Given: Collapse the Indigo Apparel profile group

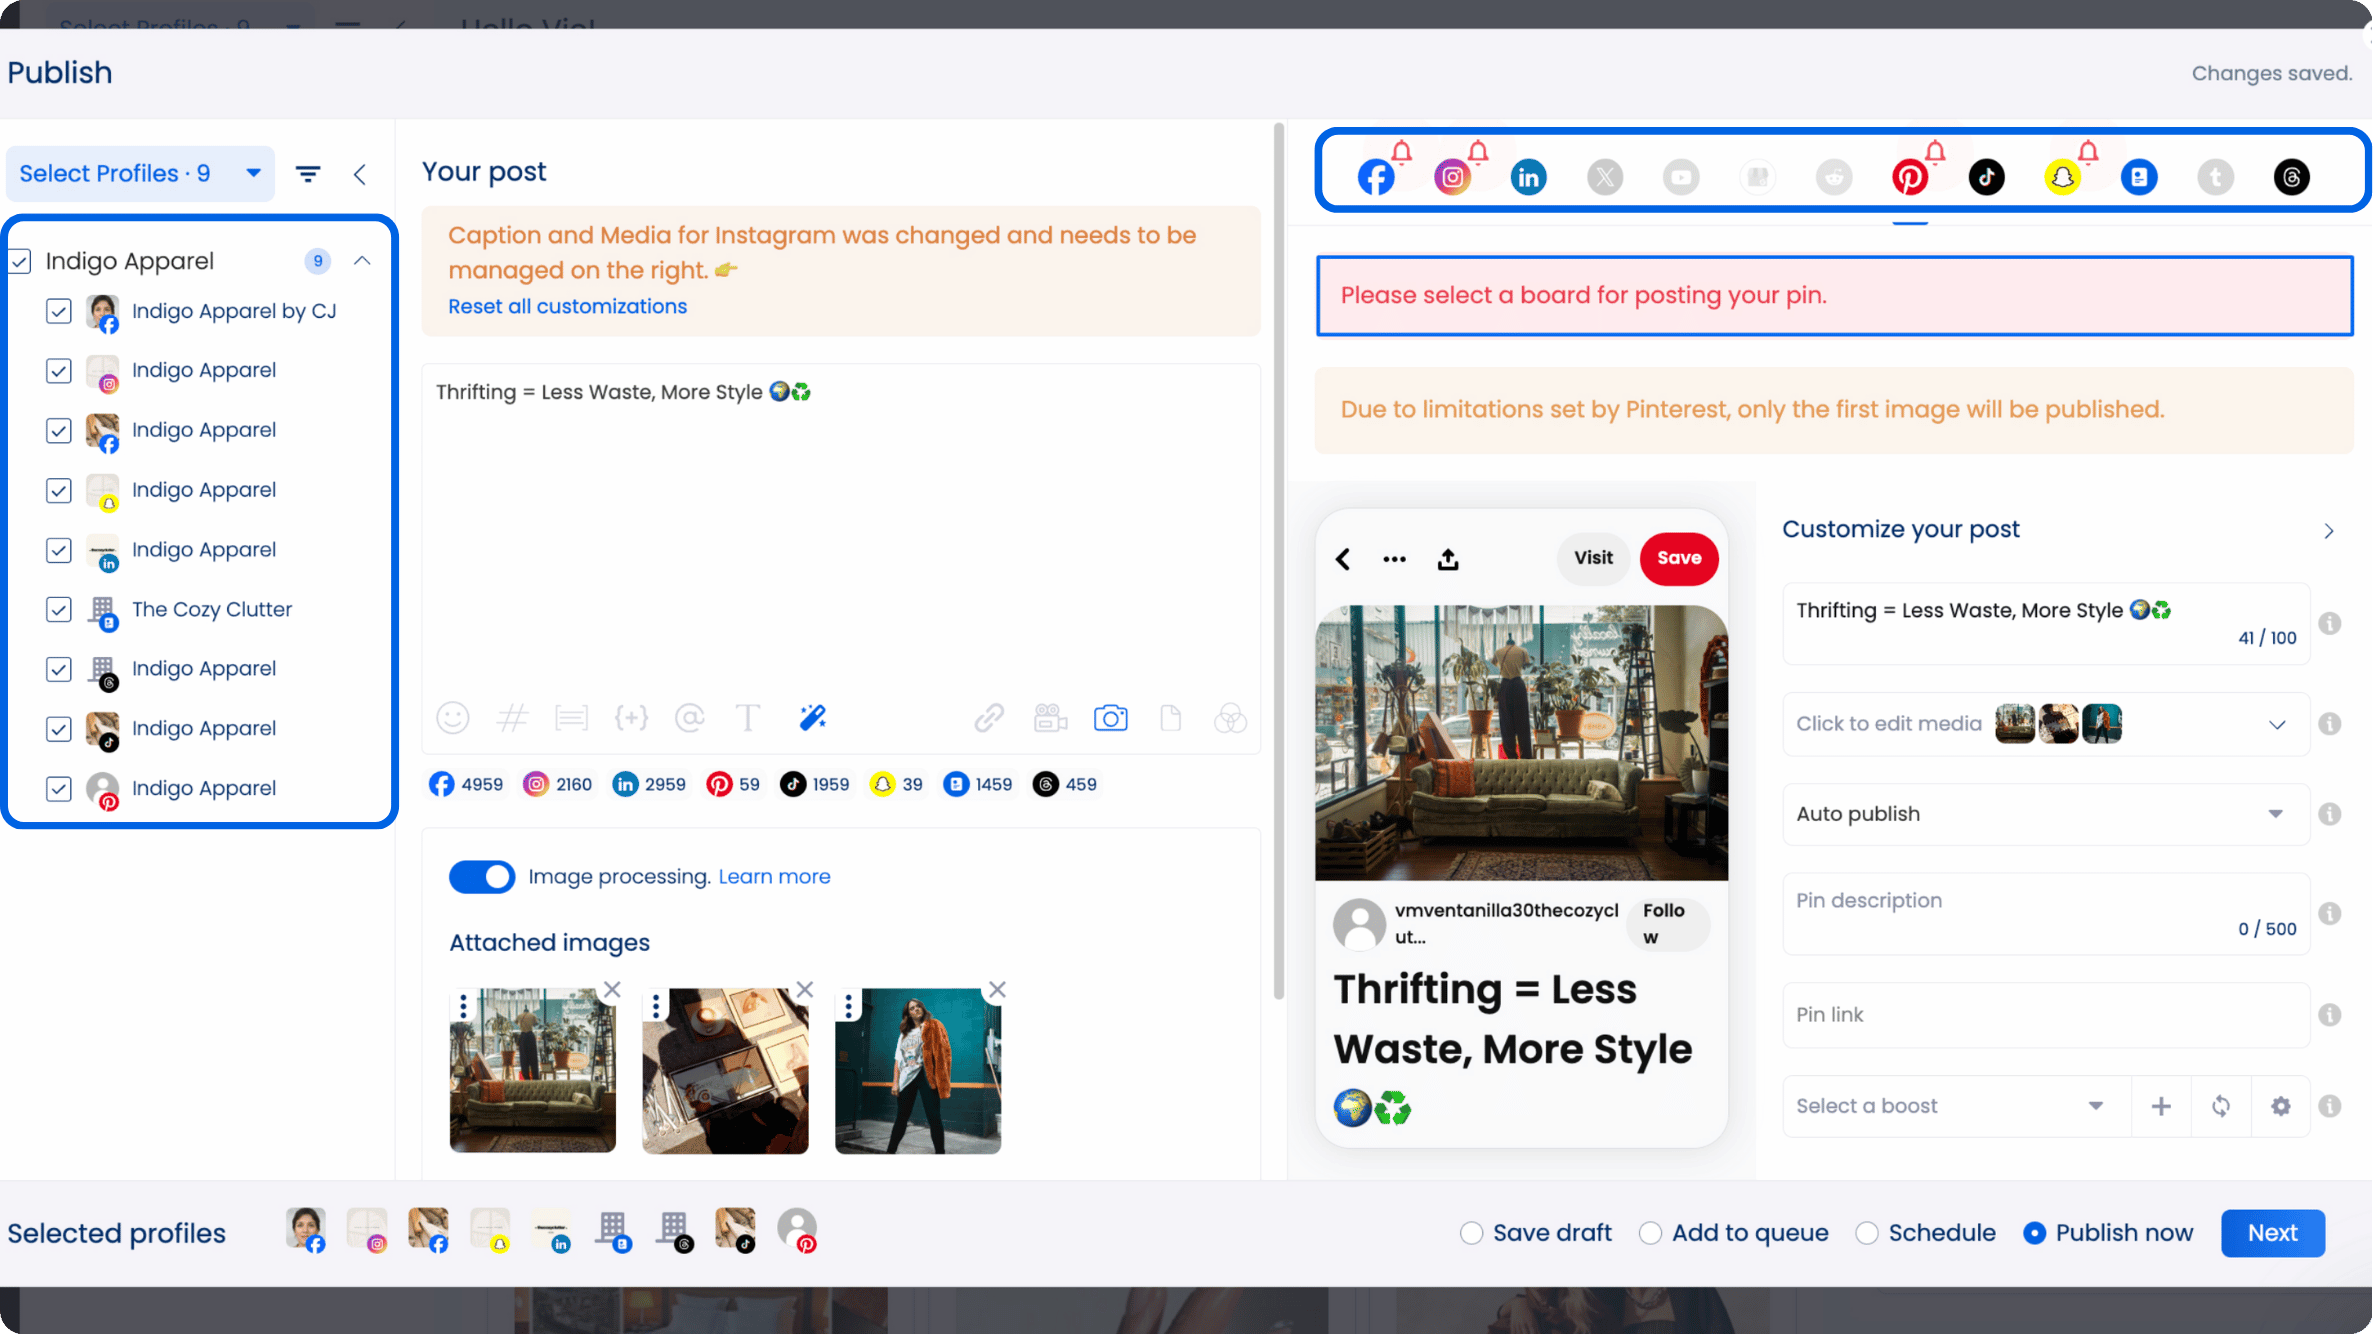Looking at the screenshot, I should 362,260.
